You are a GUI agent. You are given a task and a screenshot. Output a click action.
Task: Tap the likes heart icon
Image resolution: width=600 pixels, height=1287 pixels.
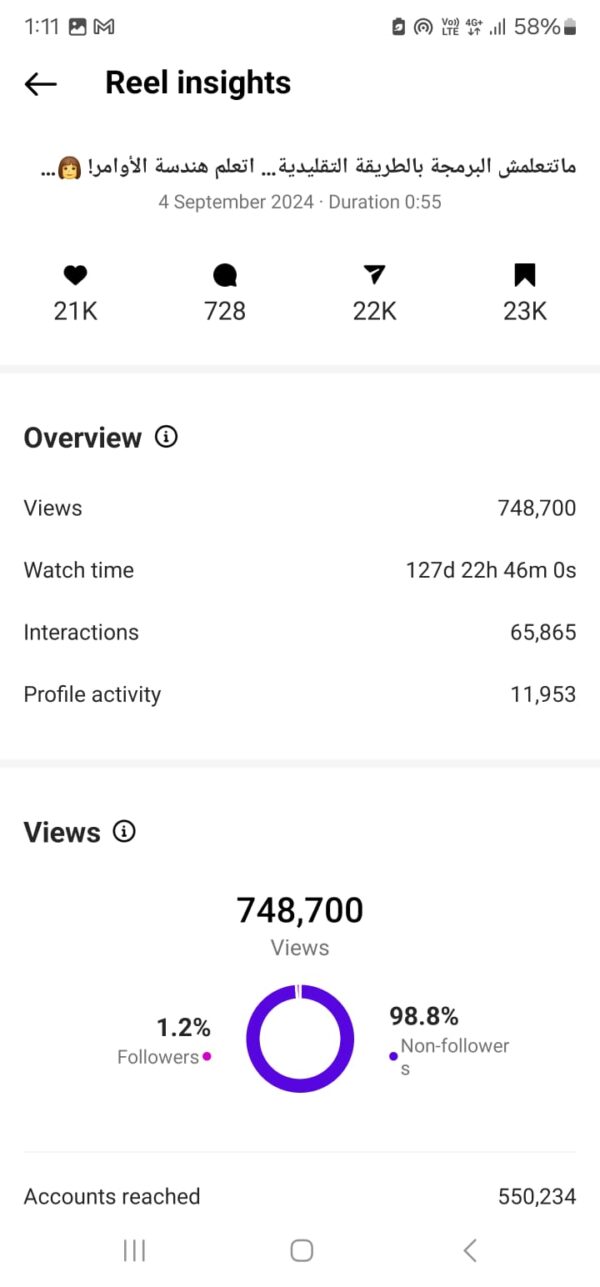(x=75, y=275)
